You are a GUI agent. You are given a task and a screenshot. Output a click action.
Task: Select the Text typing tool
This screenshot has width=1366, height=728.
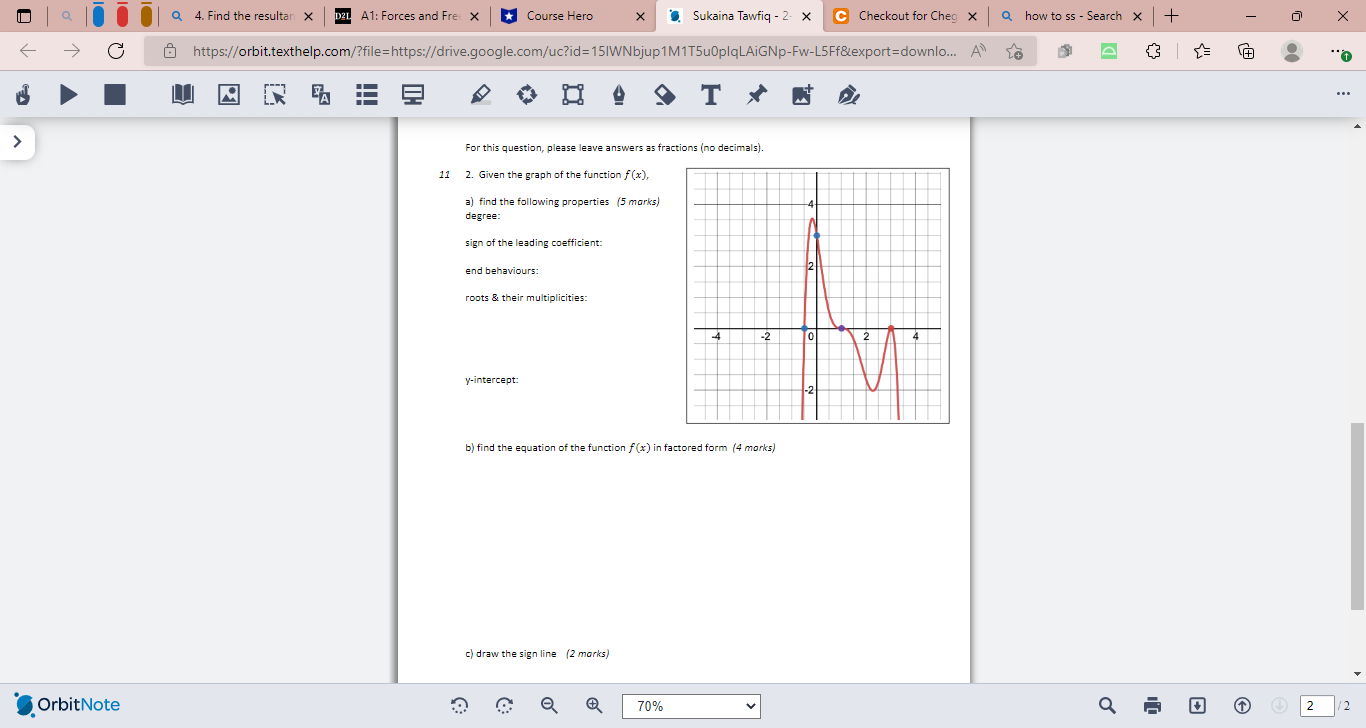pyautogui.click(x=711, y=95)
